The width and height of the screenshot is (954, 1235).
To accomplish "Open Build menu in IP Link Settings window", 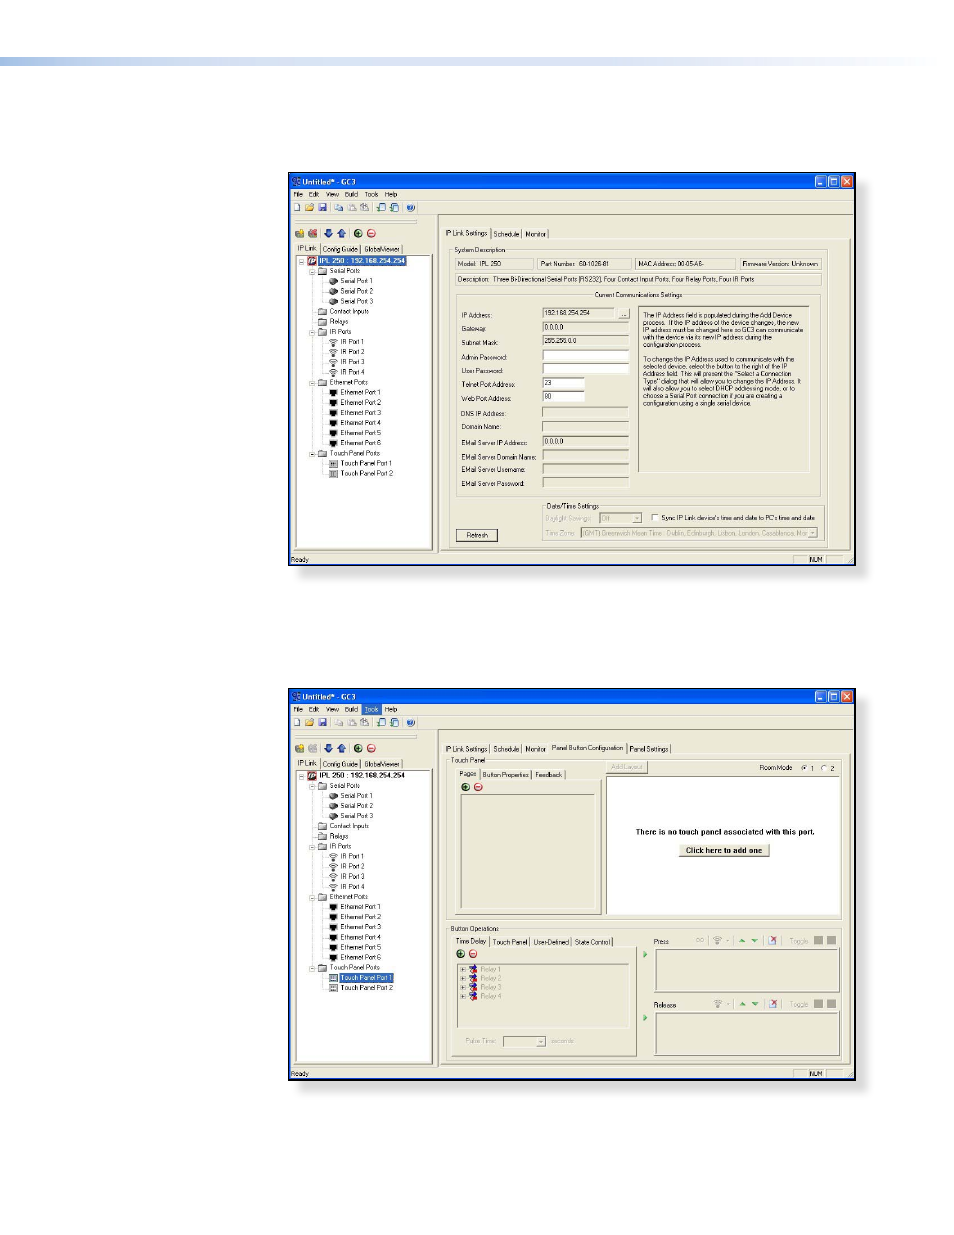I will coord(351,195).
